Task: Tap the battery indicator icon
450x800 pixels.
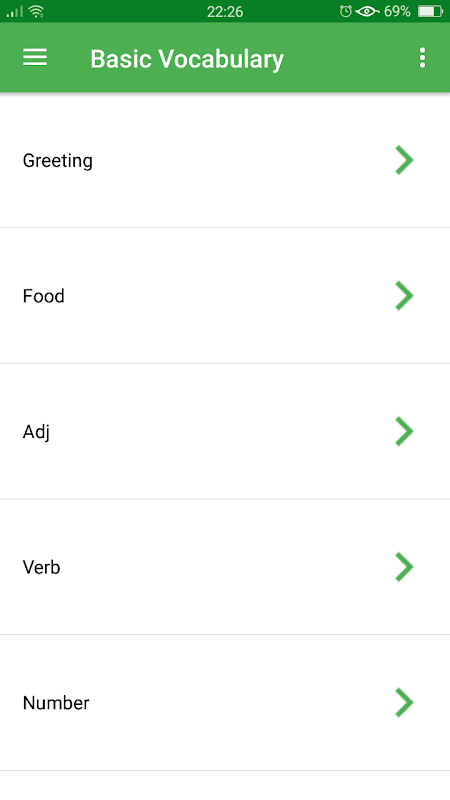Action: 430,11
